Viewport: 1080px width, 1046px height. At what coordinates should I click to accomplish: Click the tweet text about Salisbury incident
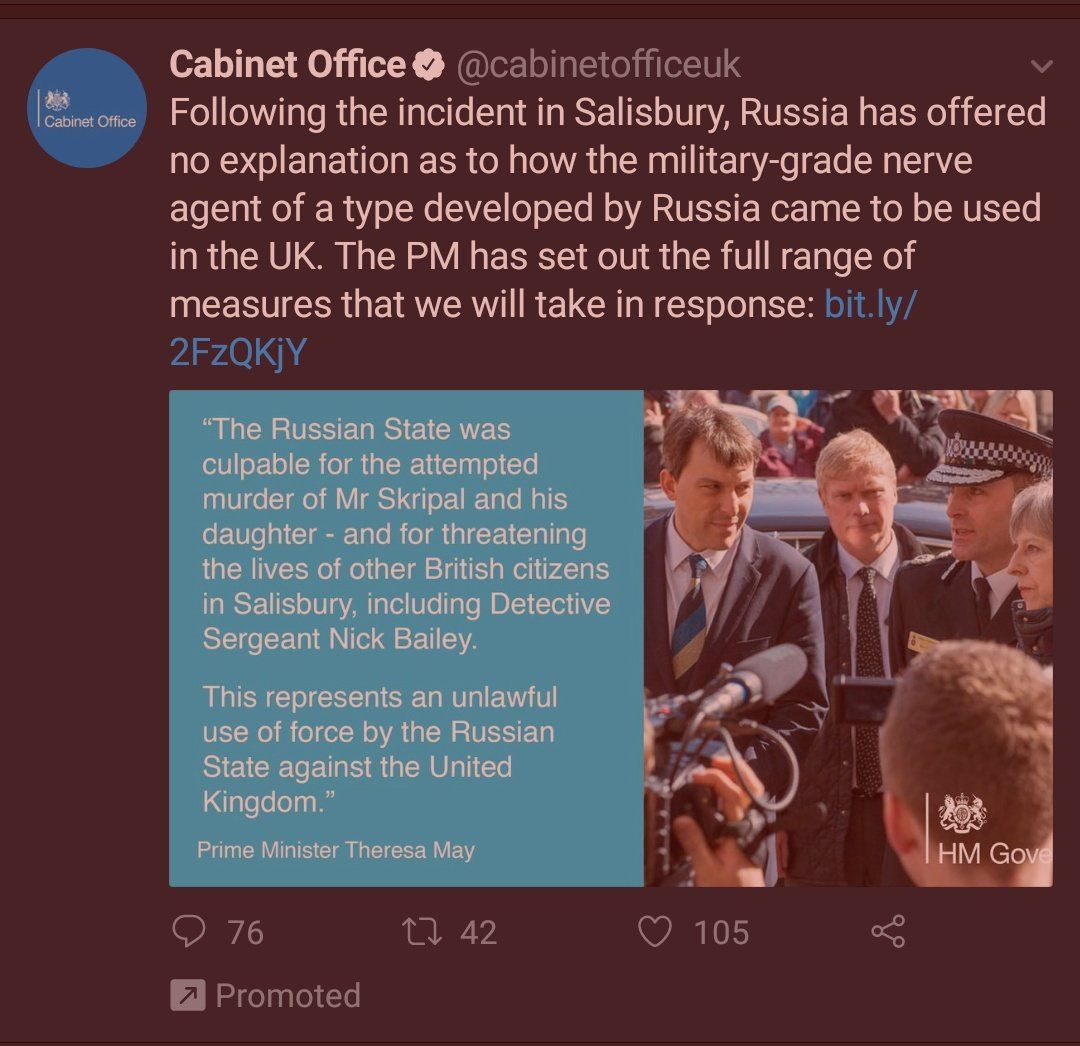608,232
